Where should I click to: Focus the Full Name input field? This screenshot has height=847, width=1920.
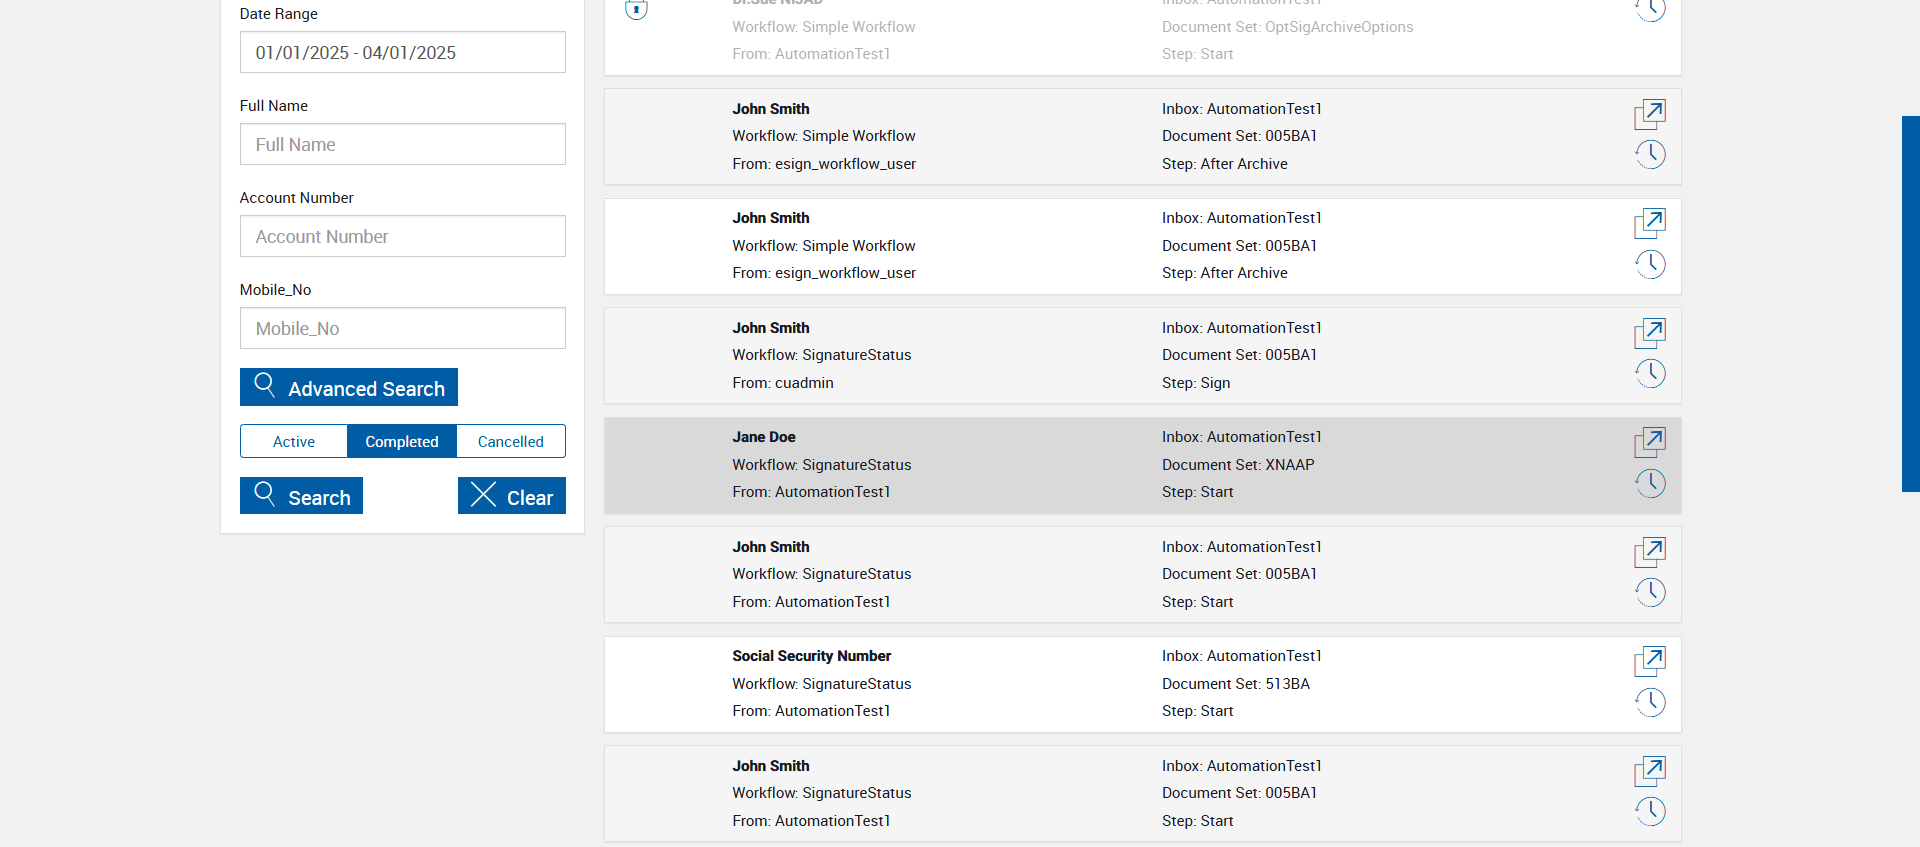402,145
